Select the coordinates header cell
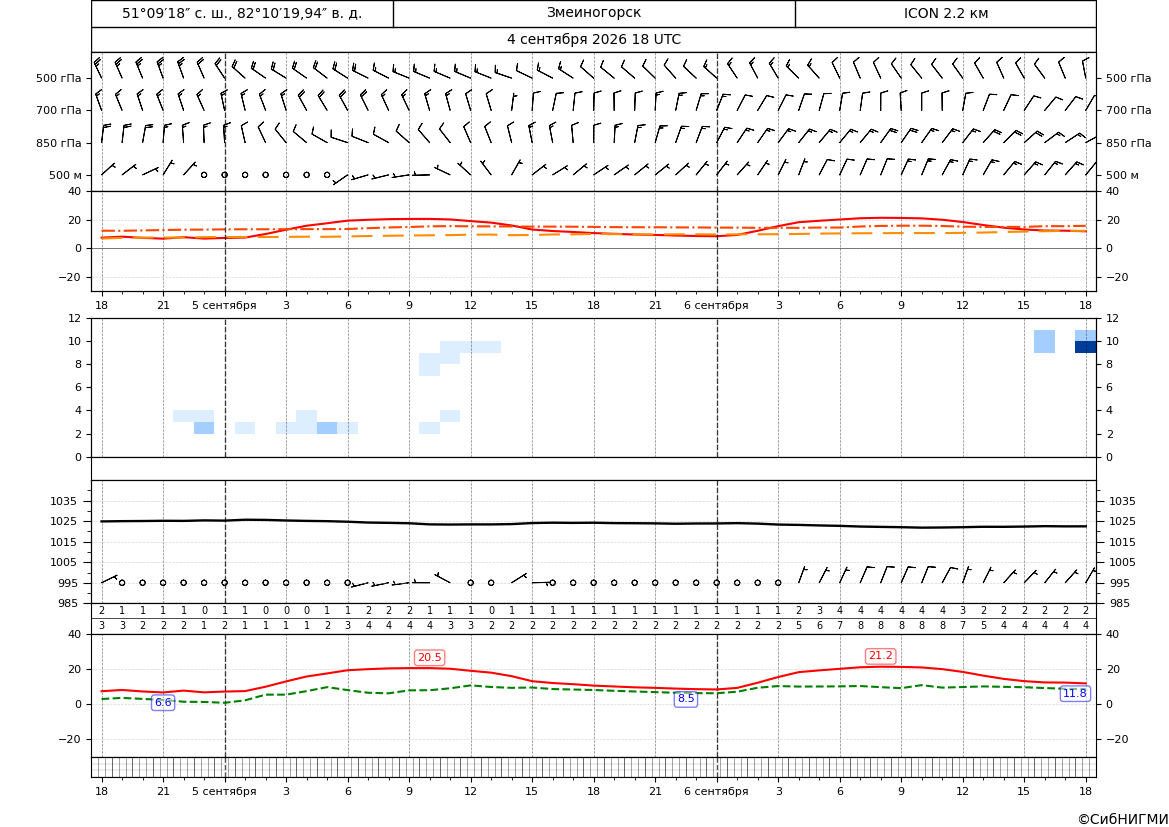1169x827 pixels. [242, 13]
